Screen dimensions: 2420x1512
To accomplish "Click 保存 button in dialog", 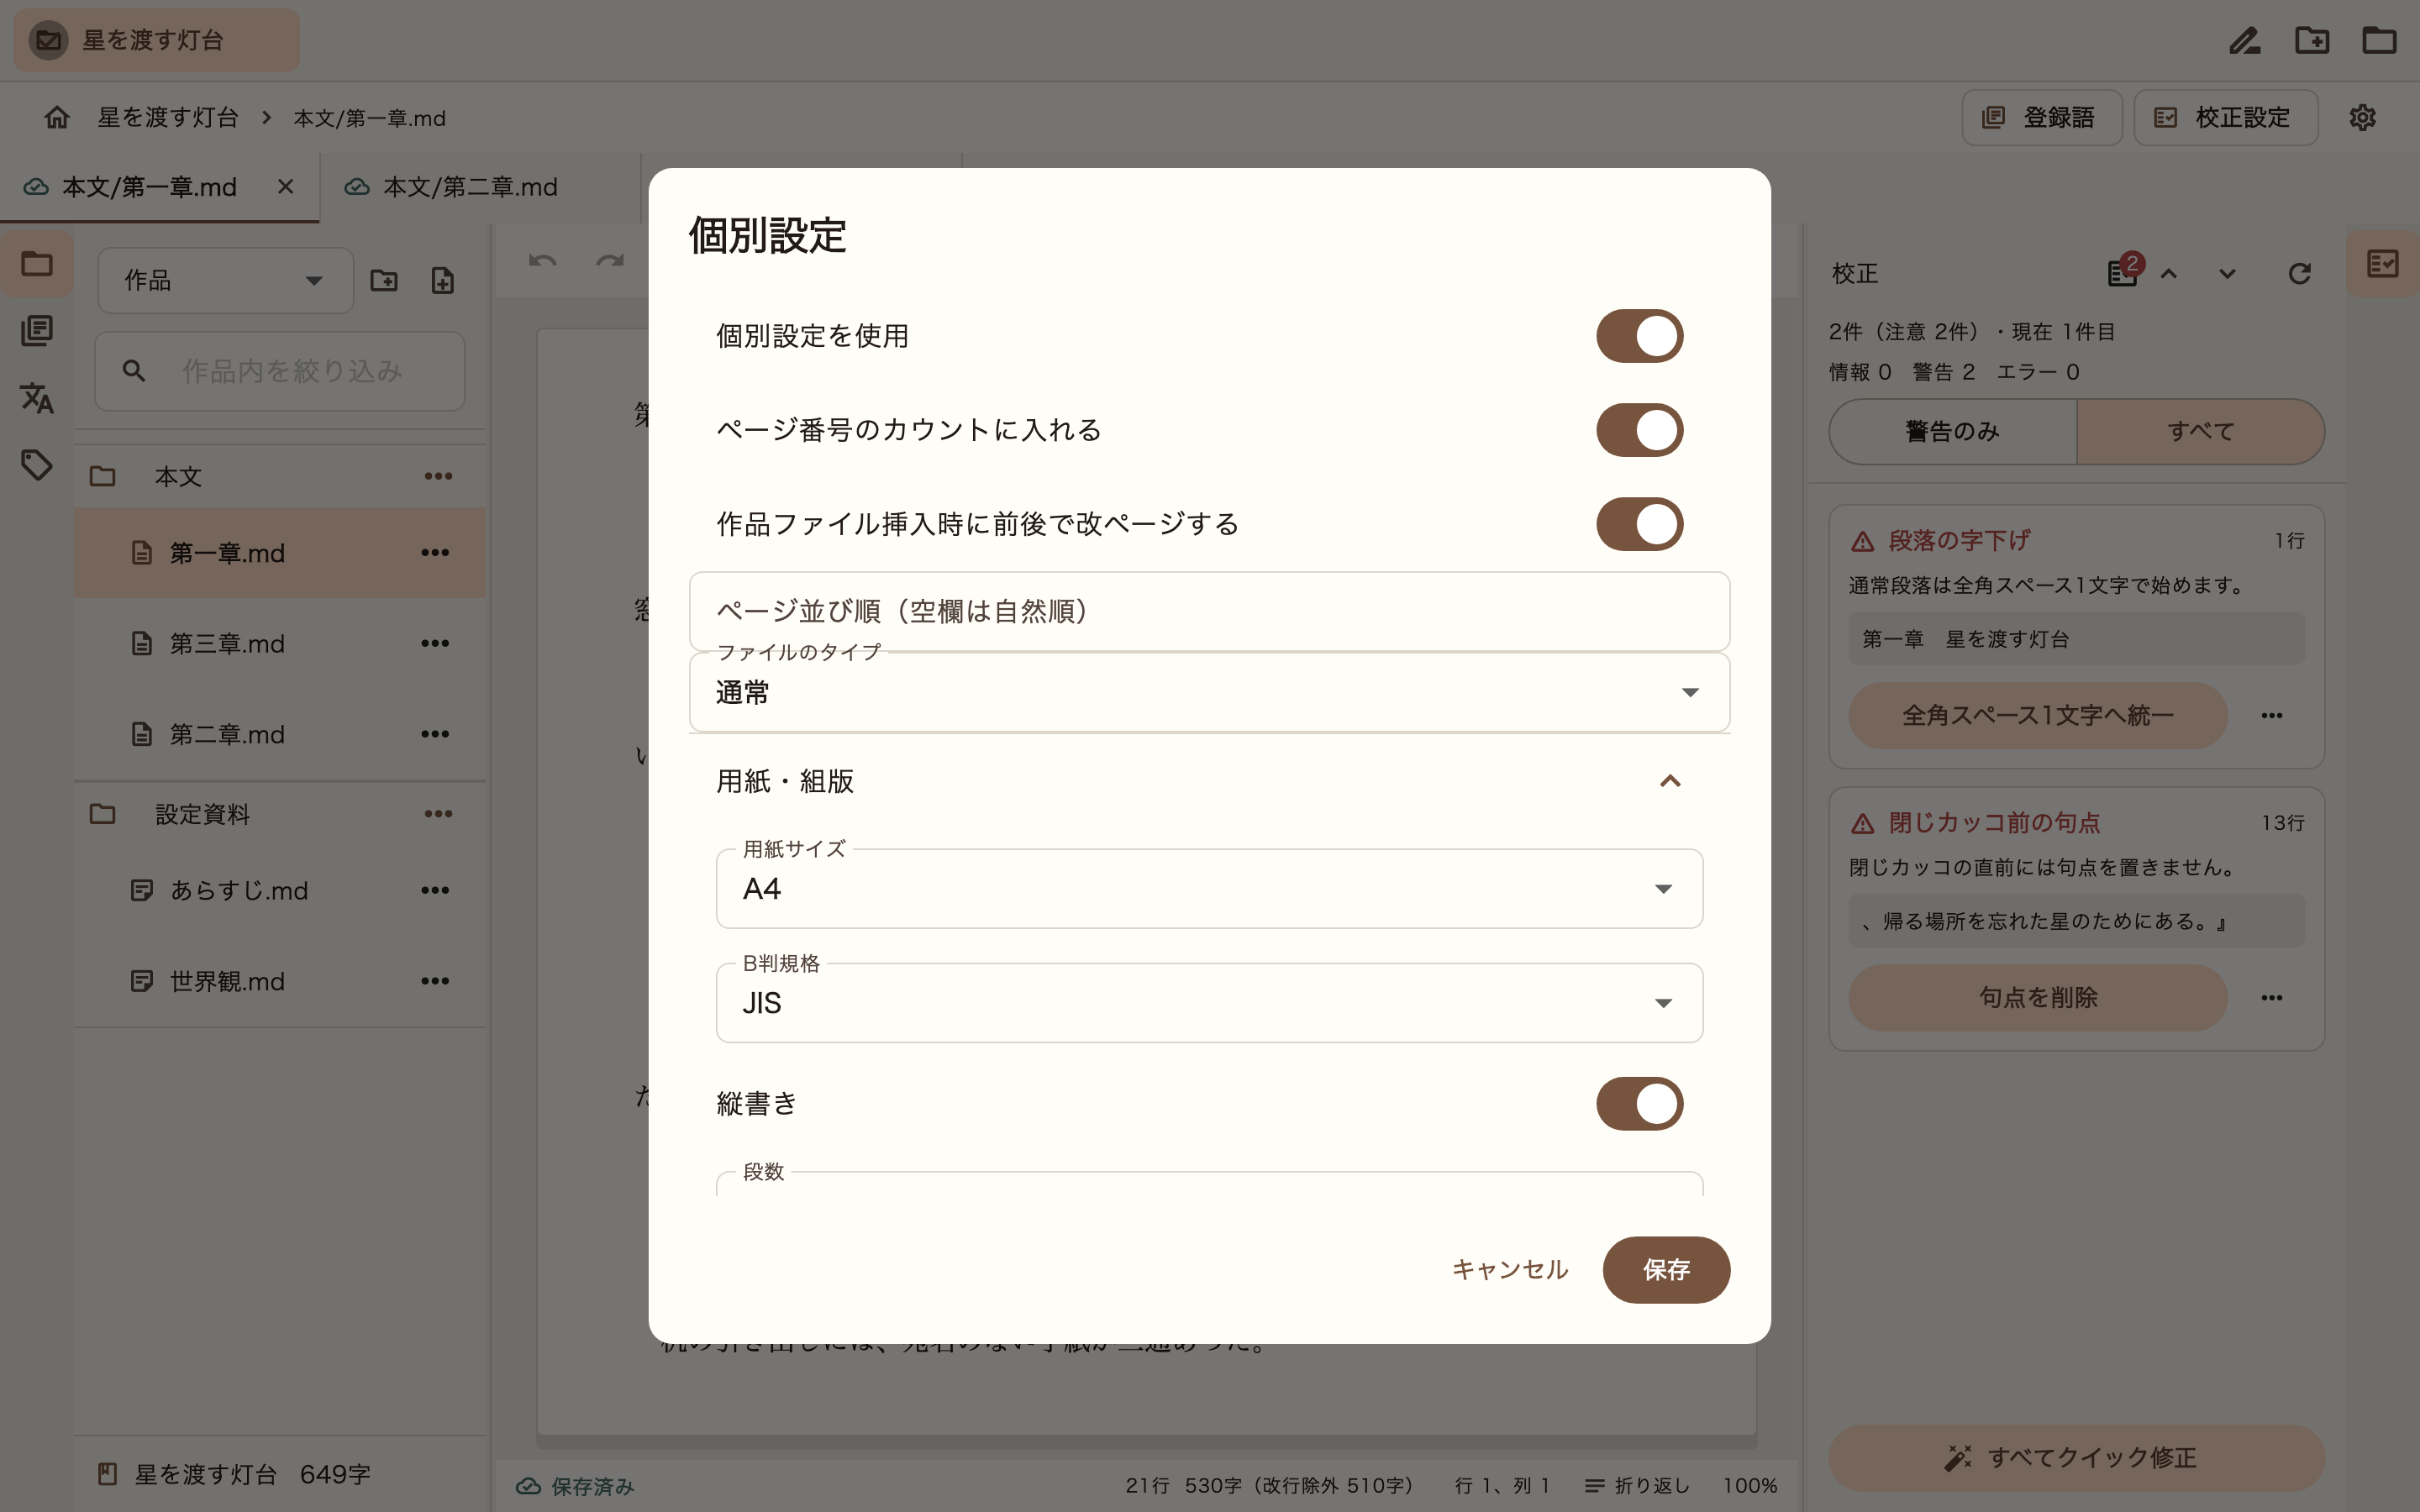I will coord(1666,1270).
